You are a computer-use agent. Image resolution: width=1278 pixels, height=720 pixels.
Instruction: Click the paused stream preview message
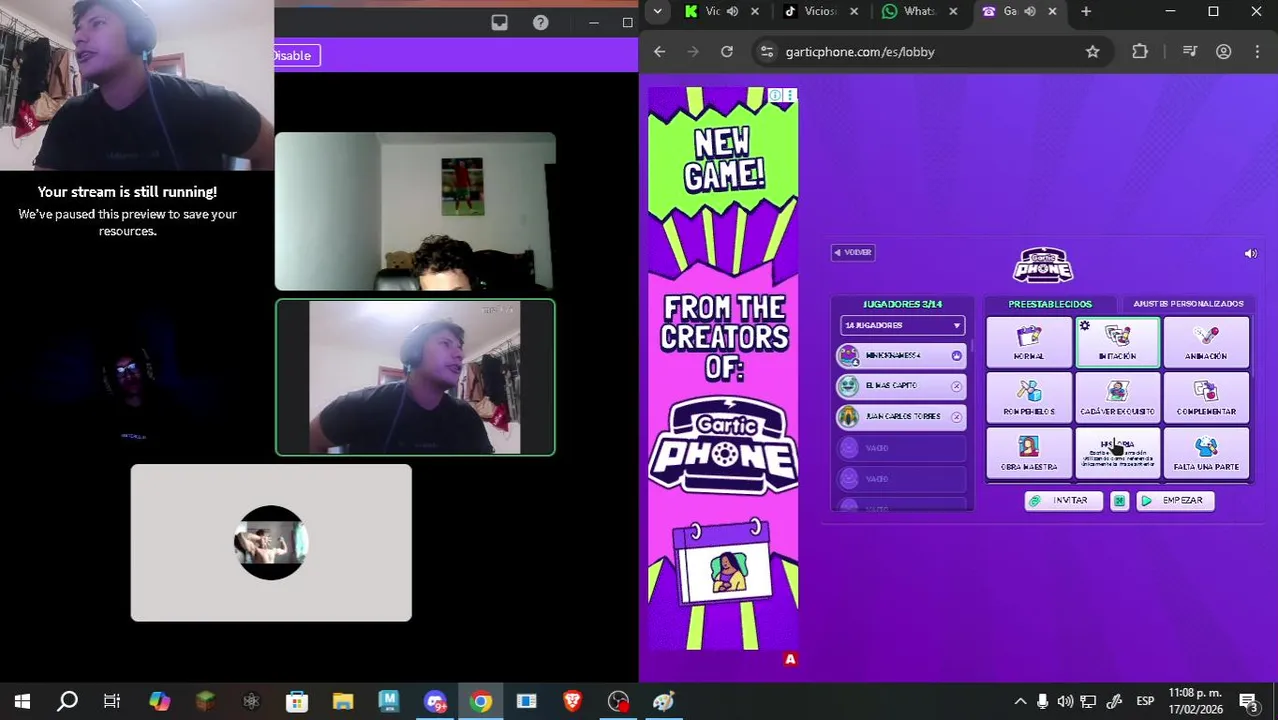(127, 211)
